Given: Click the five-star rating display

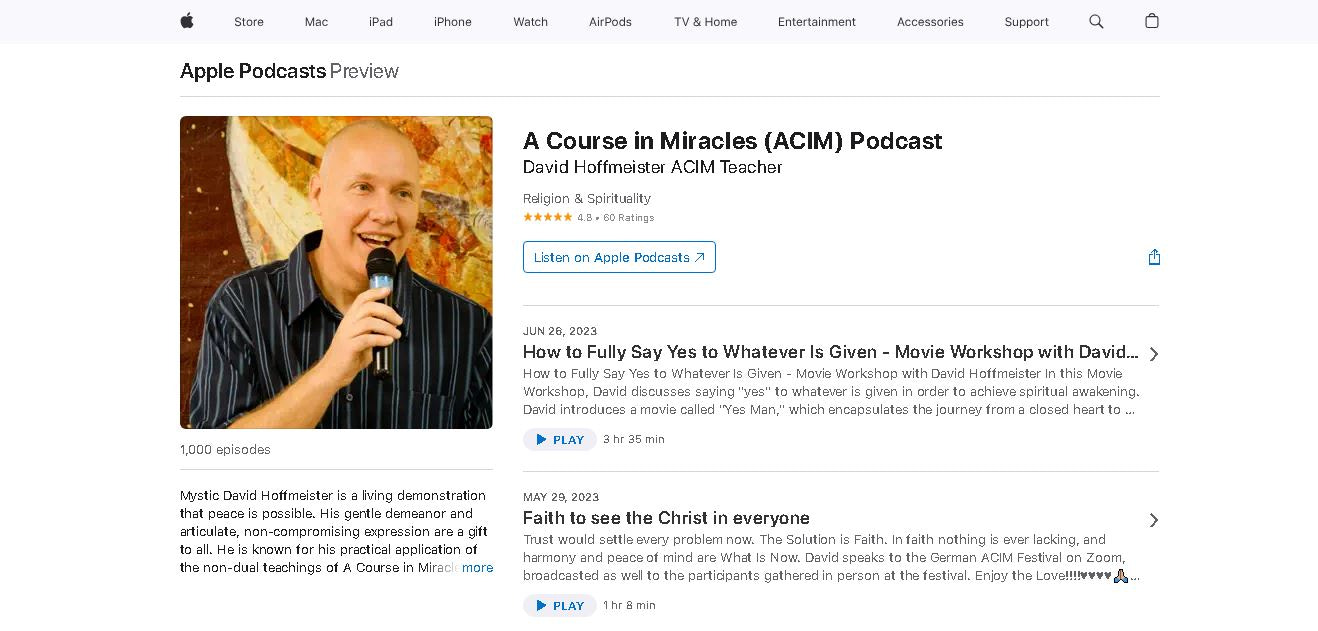Looking at the screenshot, I should pyautogui.click(x=547, y=217).
